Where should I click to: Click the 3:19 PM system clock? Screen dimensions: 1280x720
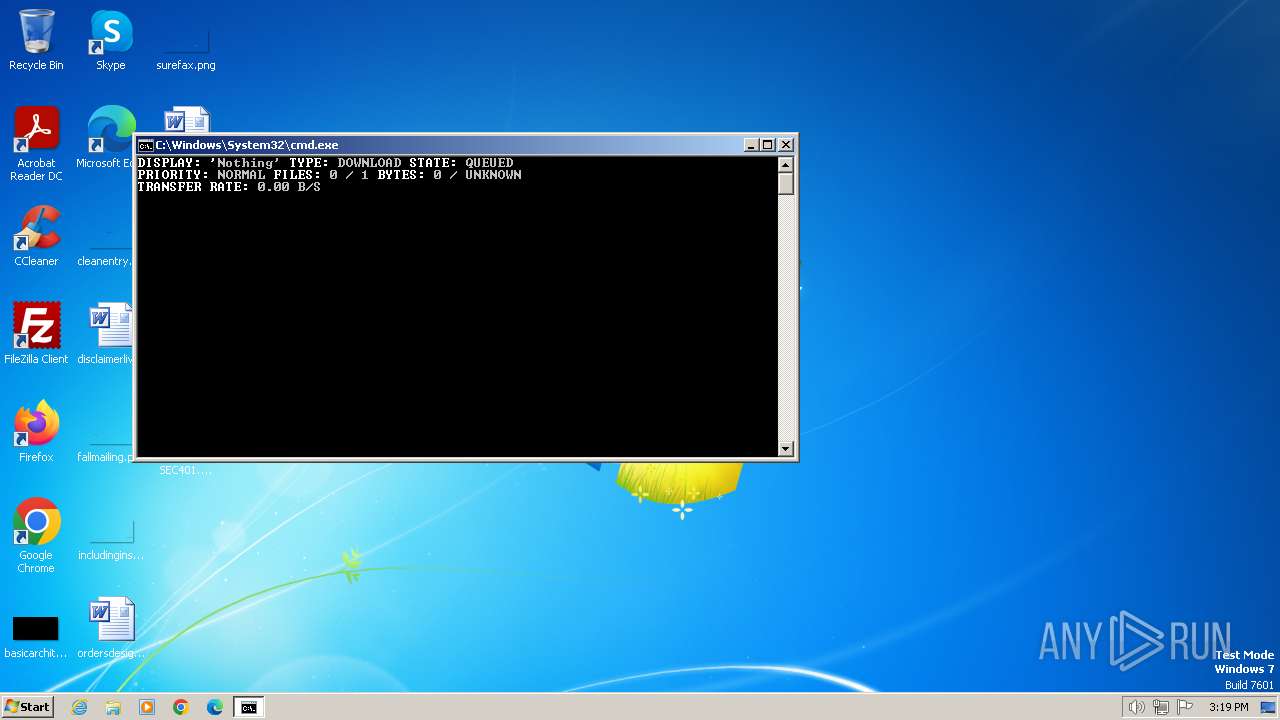click(x=1228, y=707)
